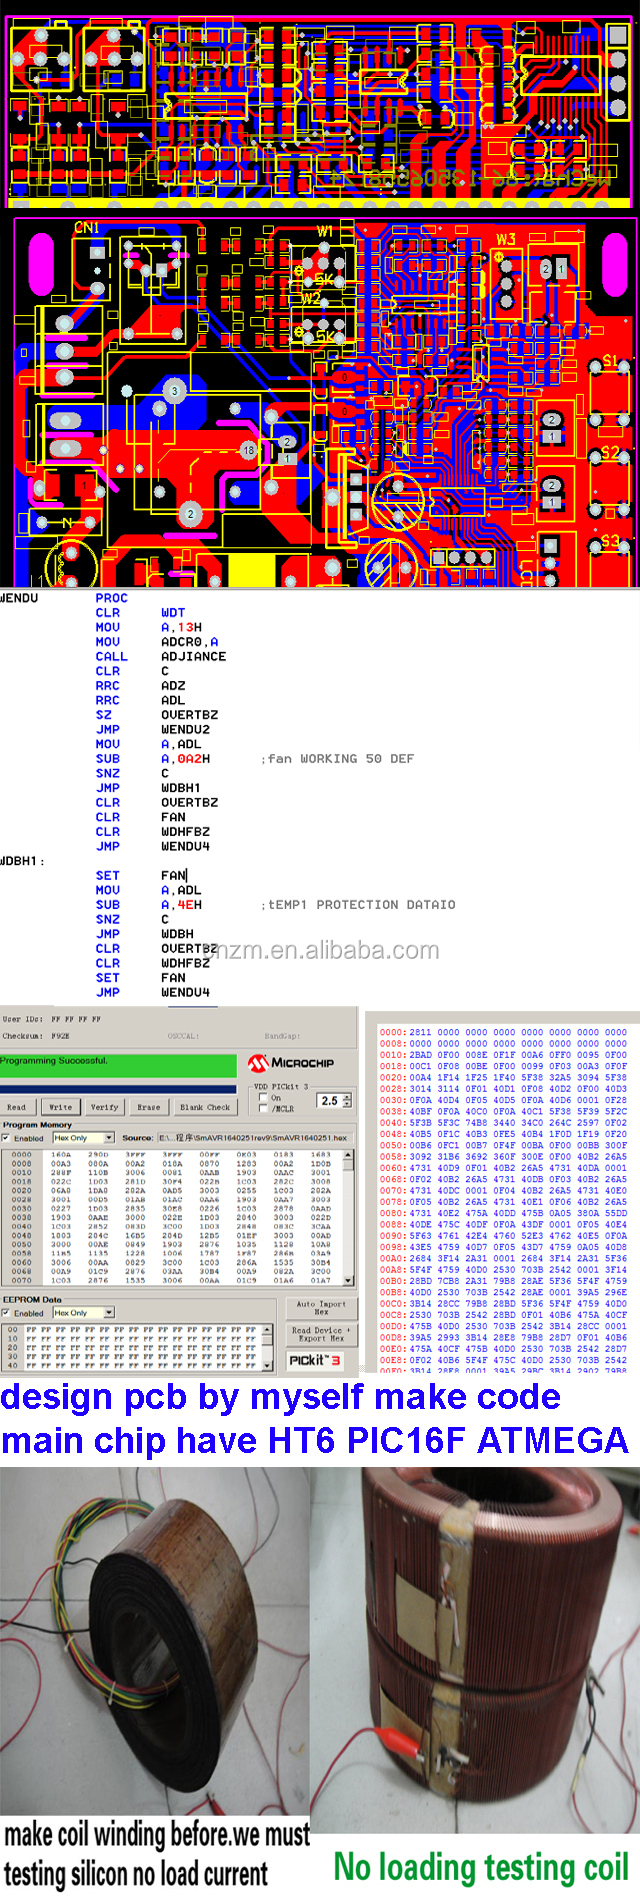Click 'main chip have HT6 PIC16F ATMEGA' caption
Viewport: 640px width, 1896px height.
pyautogui.click(x=315, y=1440)
